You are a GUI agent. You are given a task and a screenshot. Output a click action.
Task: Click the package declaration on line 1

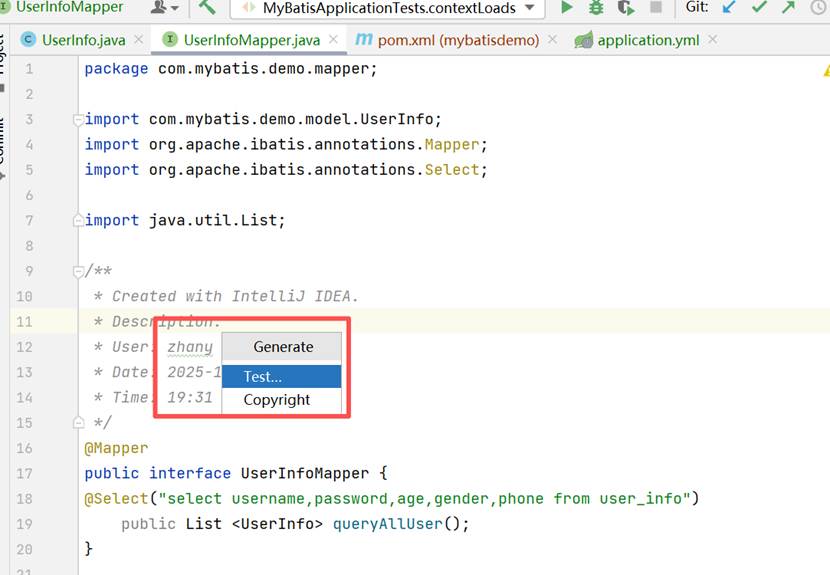coord(231,68)
